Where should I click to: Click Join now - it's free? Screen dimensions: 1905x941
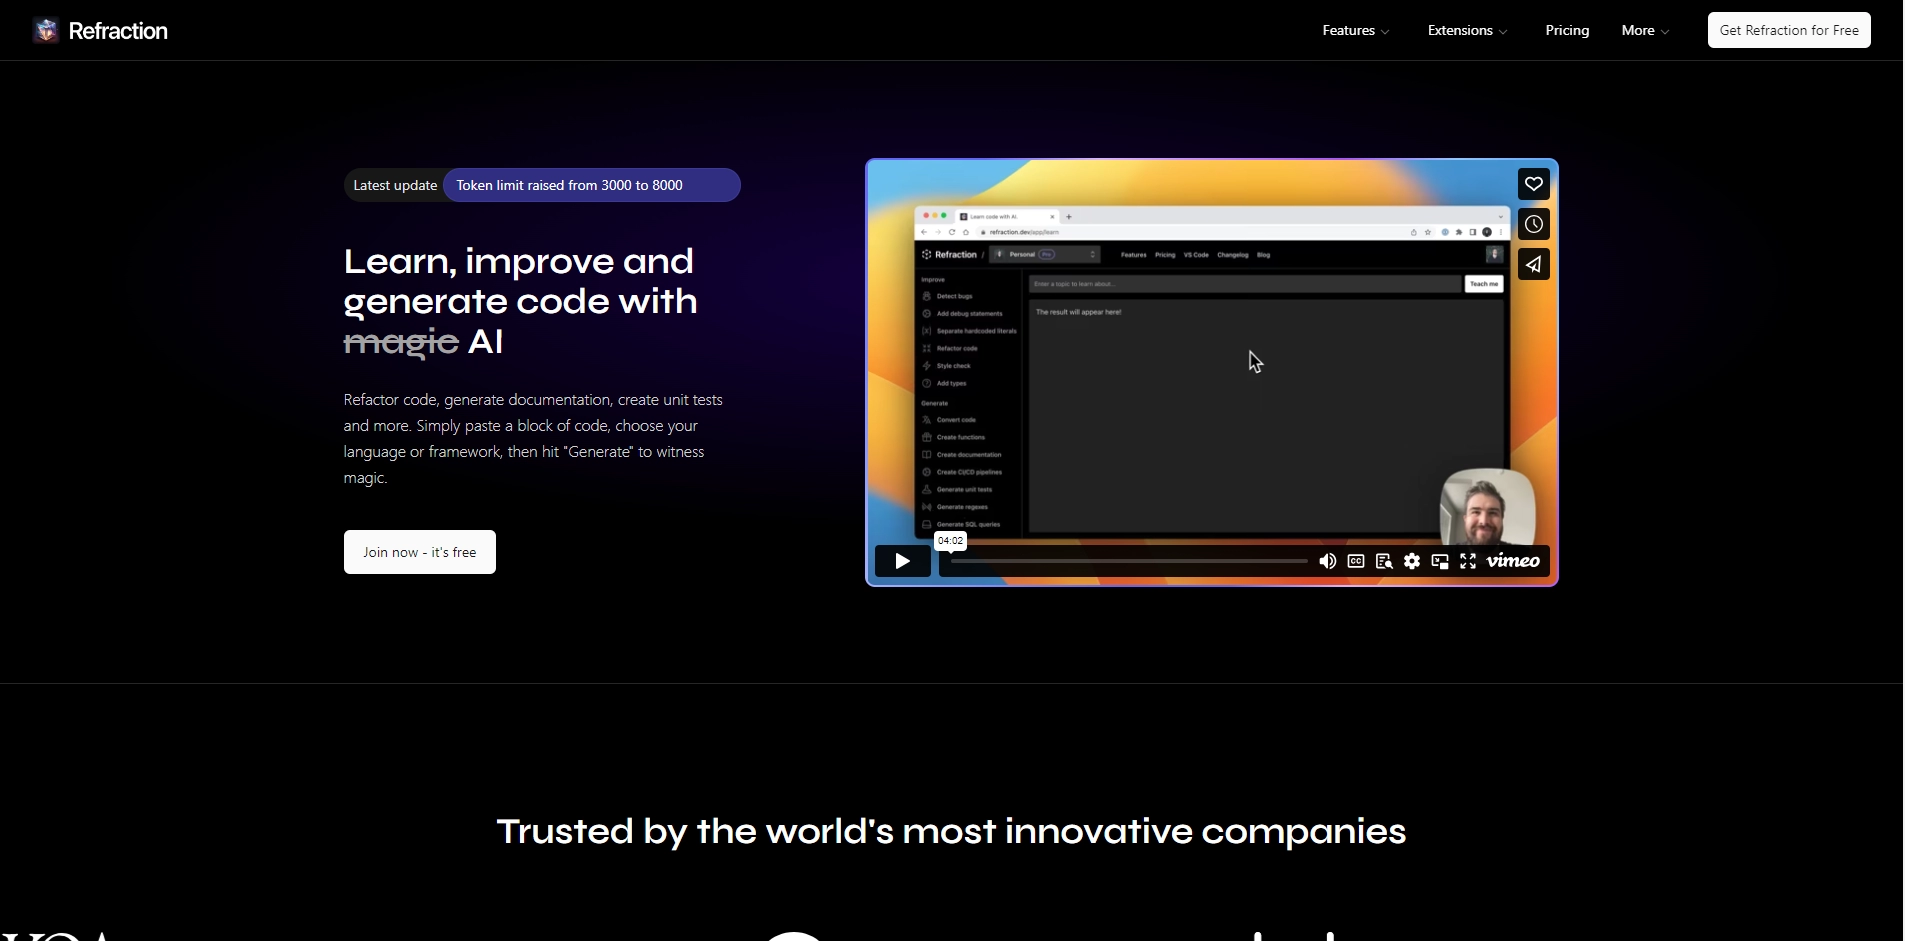tap(420, 552)
